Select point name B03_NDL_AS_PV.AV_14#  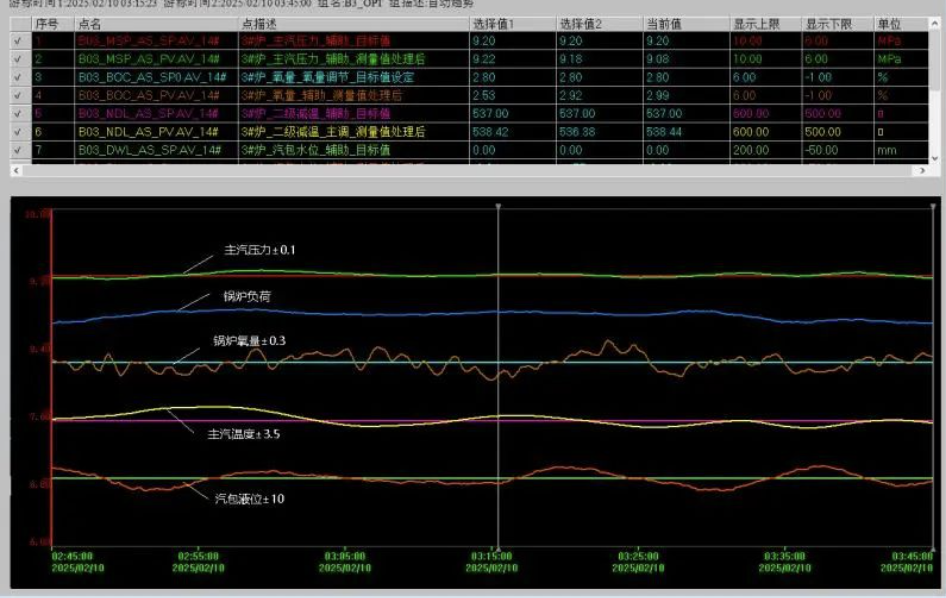pyautogui.click(x=148, y=132)
